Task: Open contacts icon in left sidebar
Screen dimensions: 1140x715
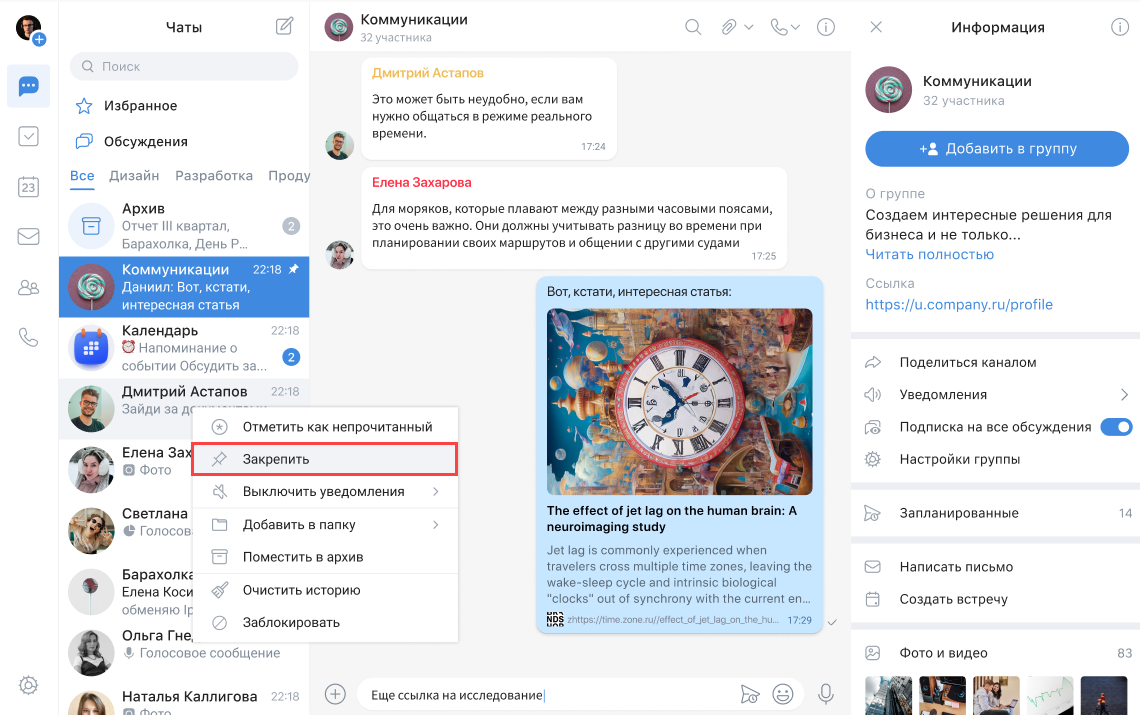Action: pos(28,288)
